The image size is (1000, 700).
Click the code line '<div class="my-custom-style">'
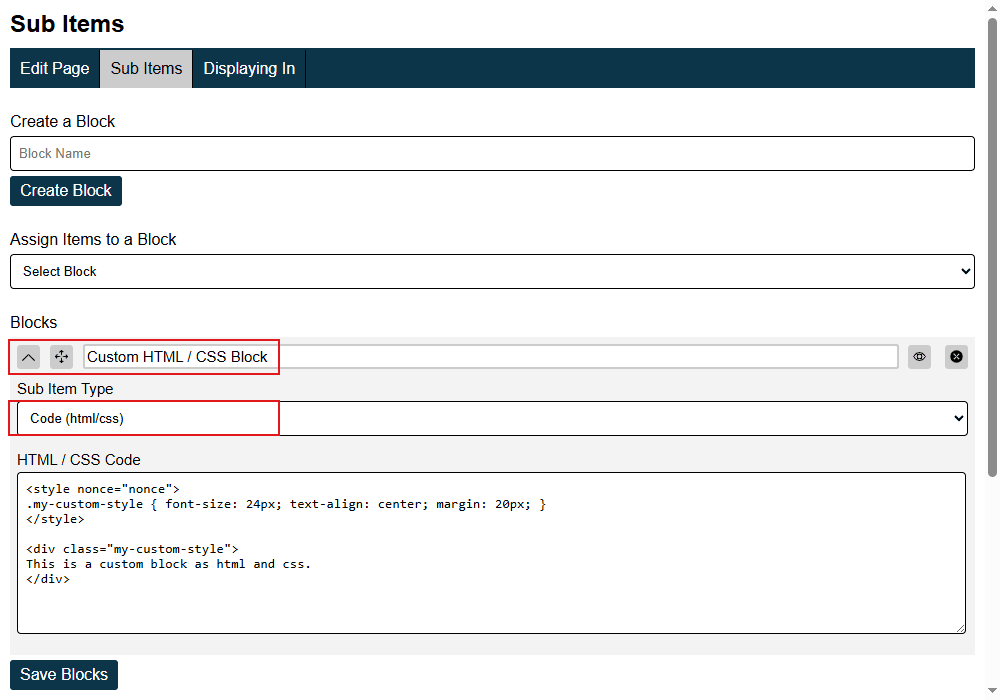coord(132,549)
